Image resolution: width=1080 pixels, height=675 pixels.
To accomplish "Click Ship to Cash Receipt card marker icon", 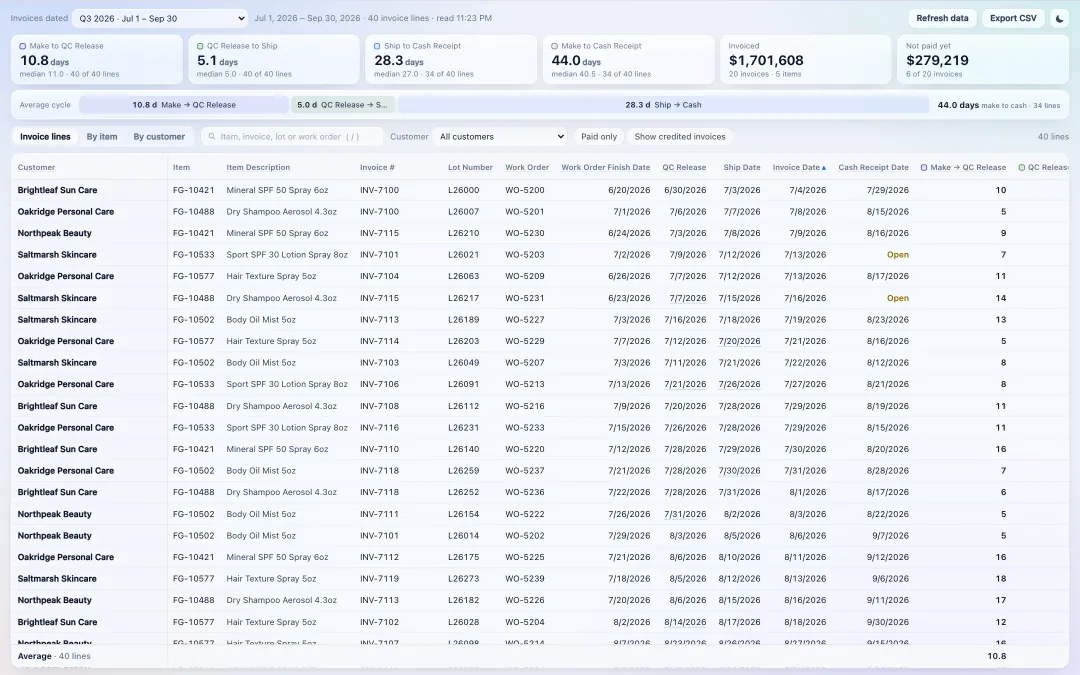I will tap(377, 46).
